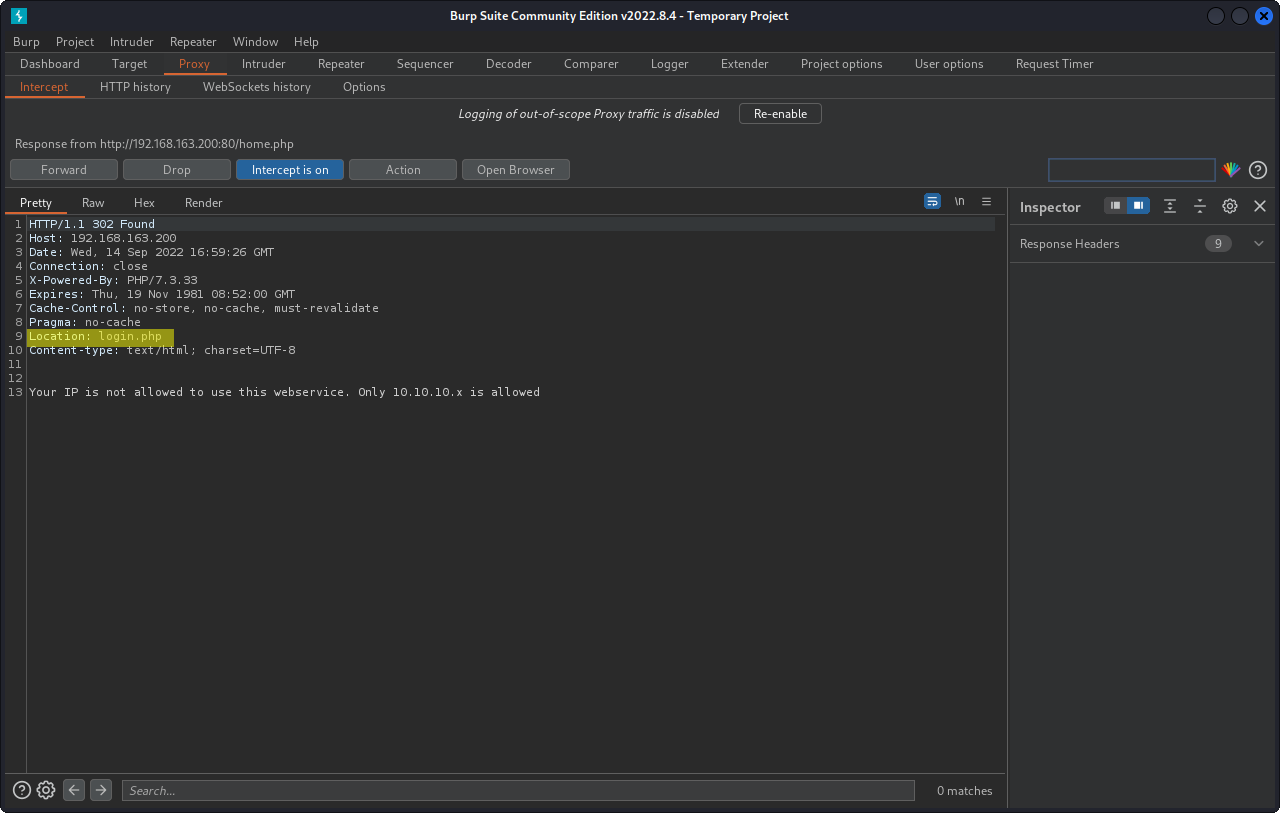Select the Intercept sub-tab

[44, 87]
